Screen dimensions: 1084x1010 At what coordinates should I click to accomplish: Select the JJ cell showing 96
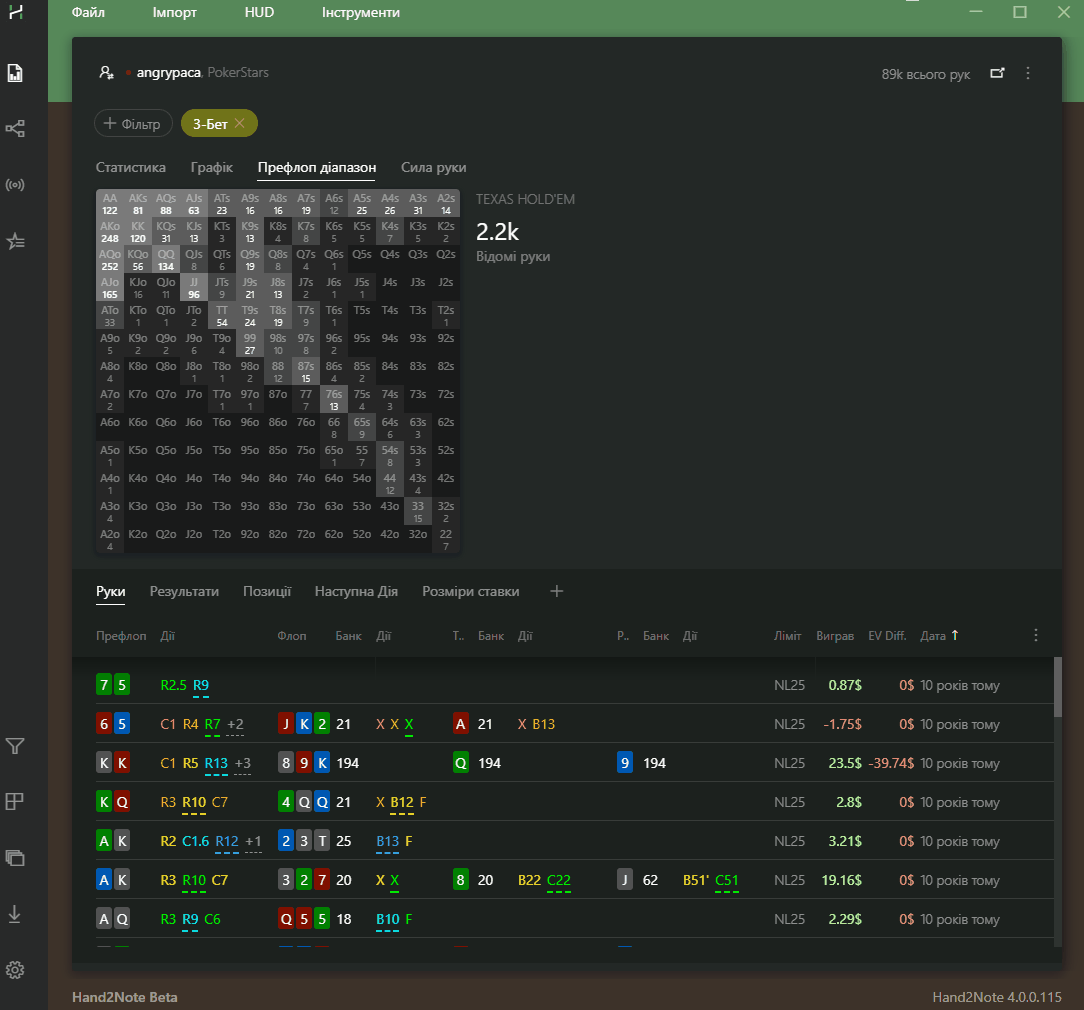pyautogui.click(x=194, y=288)
